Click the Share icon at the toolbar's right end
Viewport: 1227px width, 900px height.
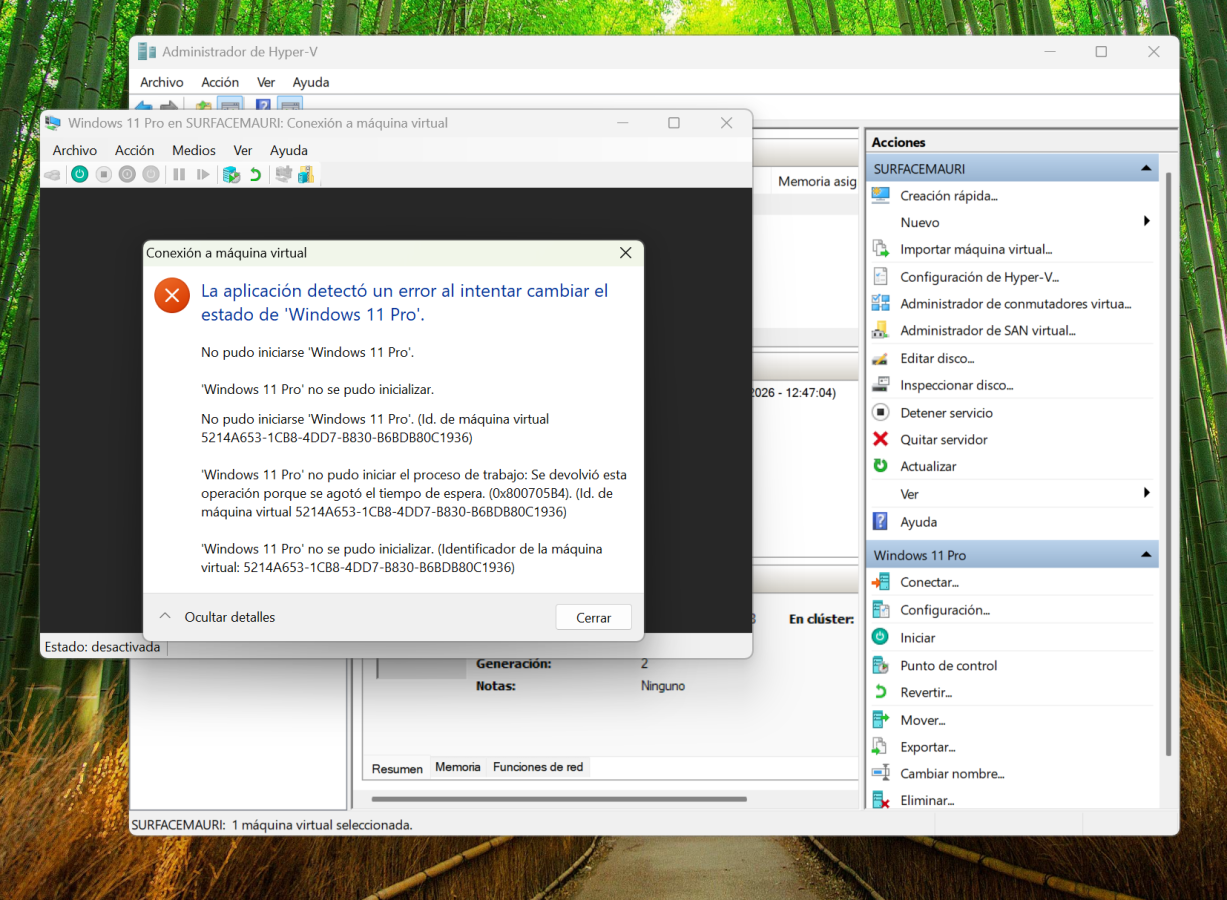[306, 174]
